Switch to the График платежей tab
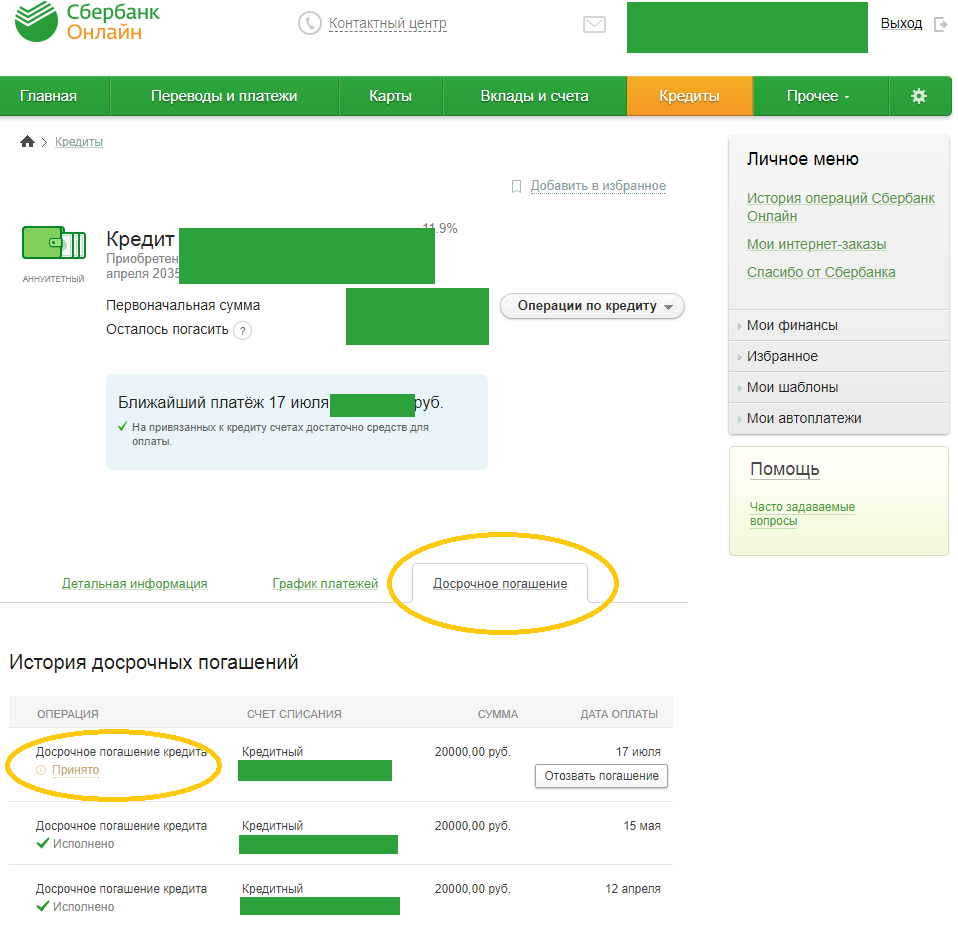This screenshot has height=926, width=958. pos(325,583)
